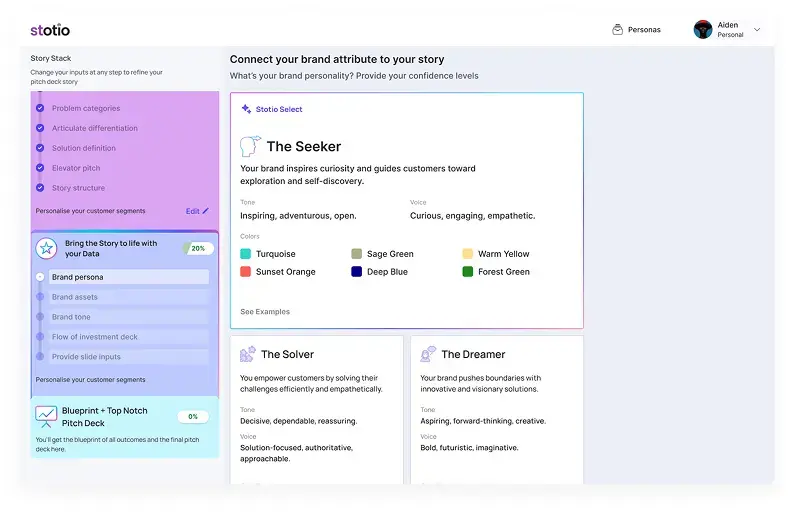This screenshot has width=796, height=512.
Task: Select the Provide slide inputs bullet
Action: coord(40,356)
